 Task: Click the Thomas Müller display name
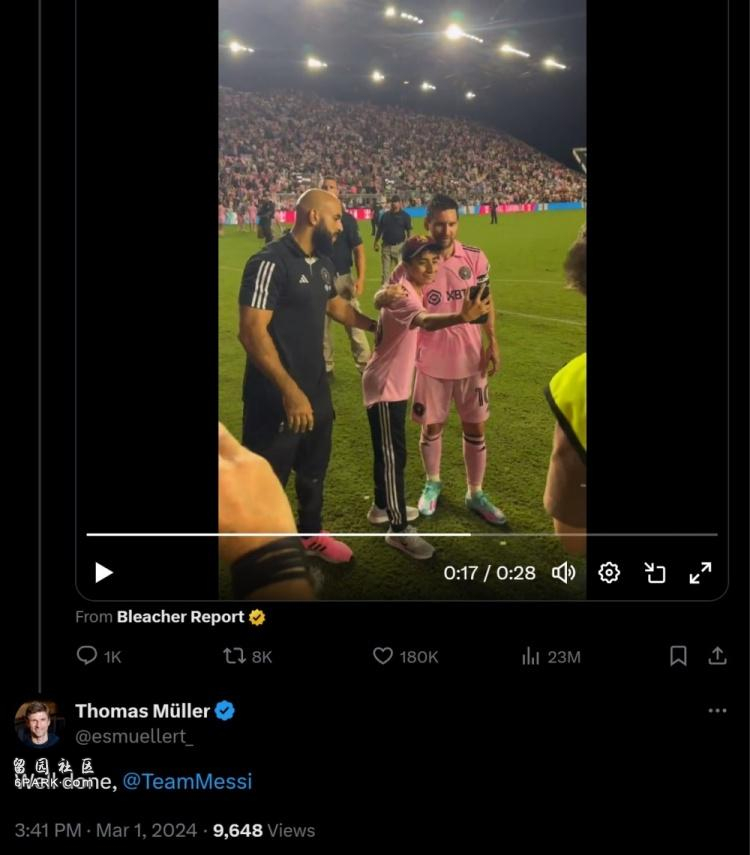pyautogui.click(x=142, y=711)
